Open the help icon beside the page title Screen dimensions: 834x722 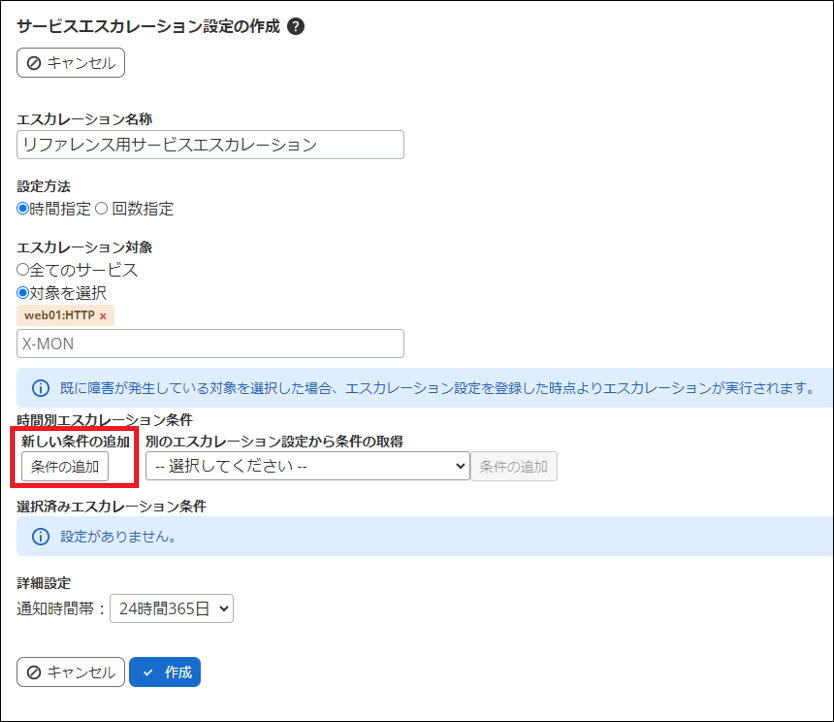[294, 29]
